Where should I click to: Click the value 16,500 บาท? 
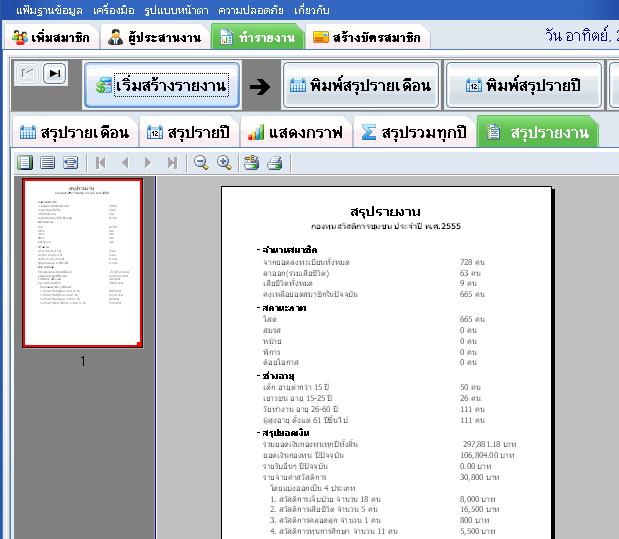[479, 509]
